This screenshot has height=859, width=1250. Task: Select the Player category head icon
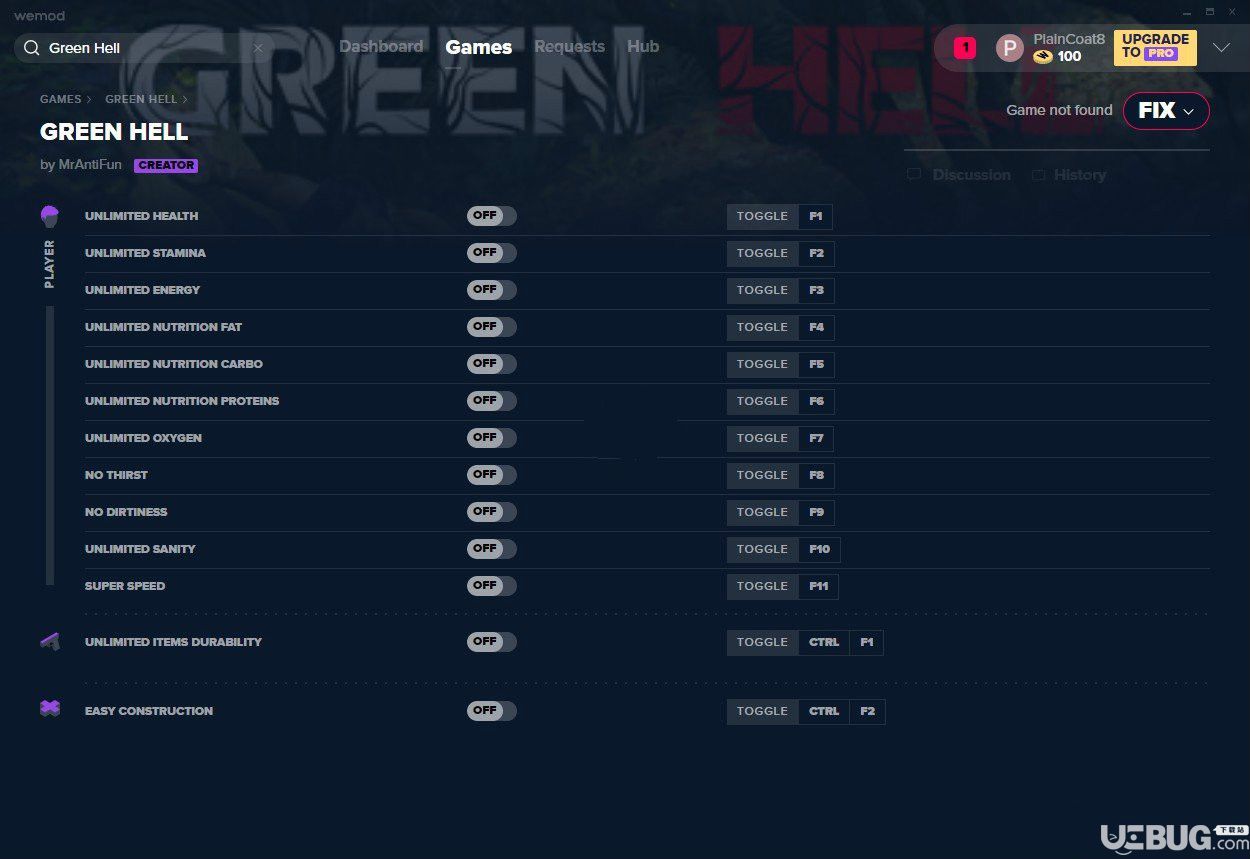(x=50, y=216)
